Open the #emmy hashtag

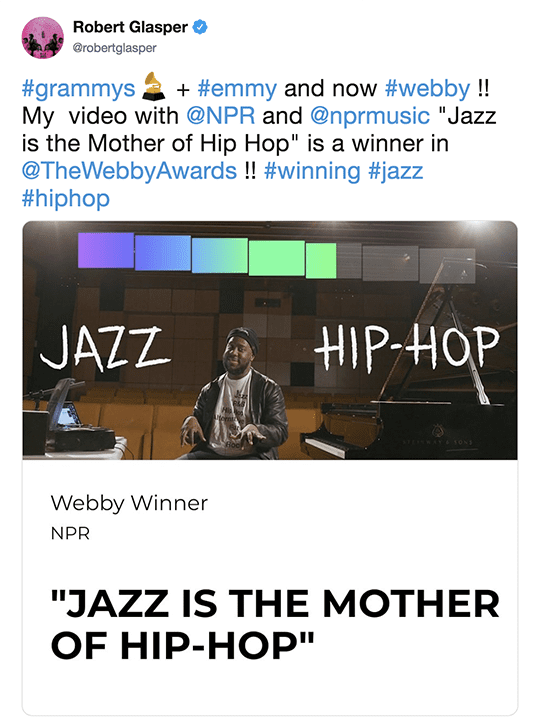click(x=237, y=89)
